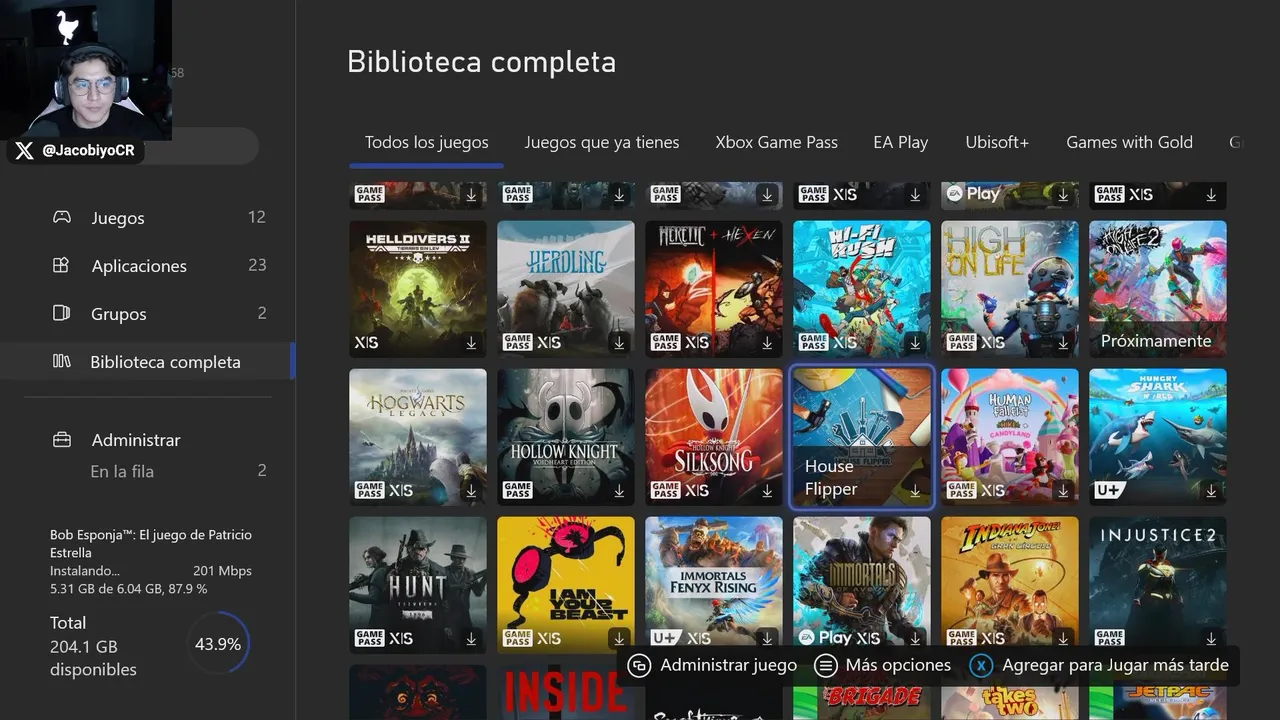Click the Juegos controller icon
This screenshot has height=720, width=1280.
click(x=61, y=217)
